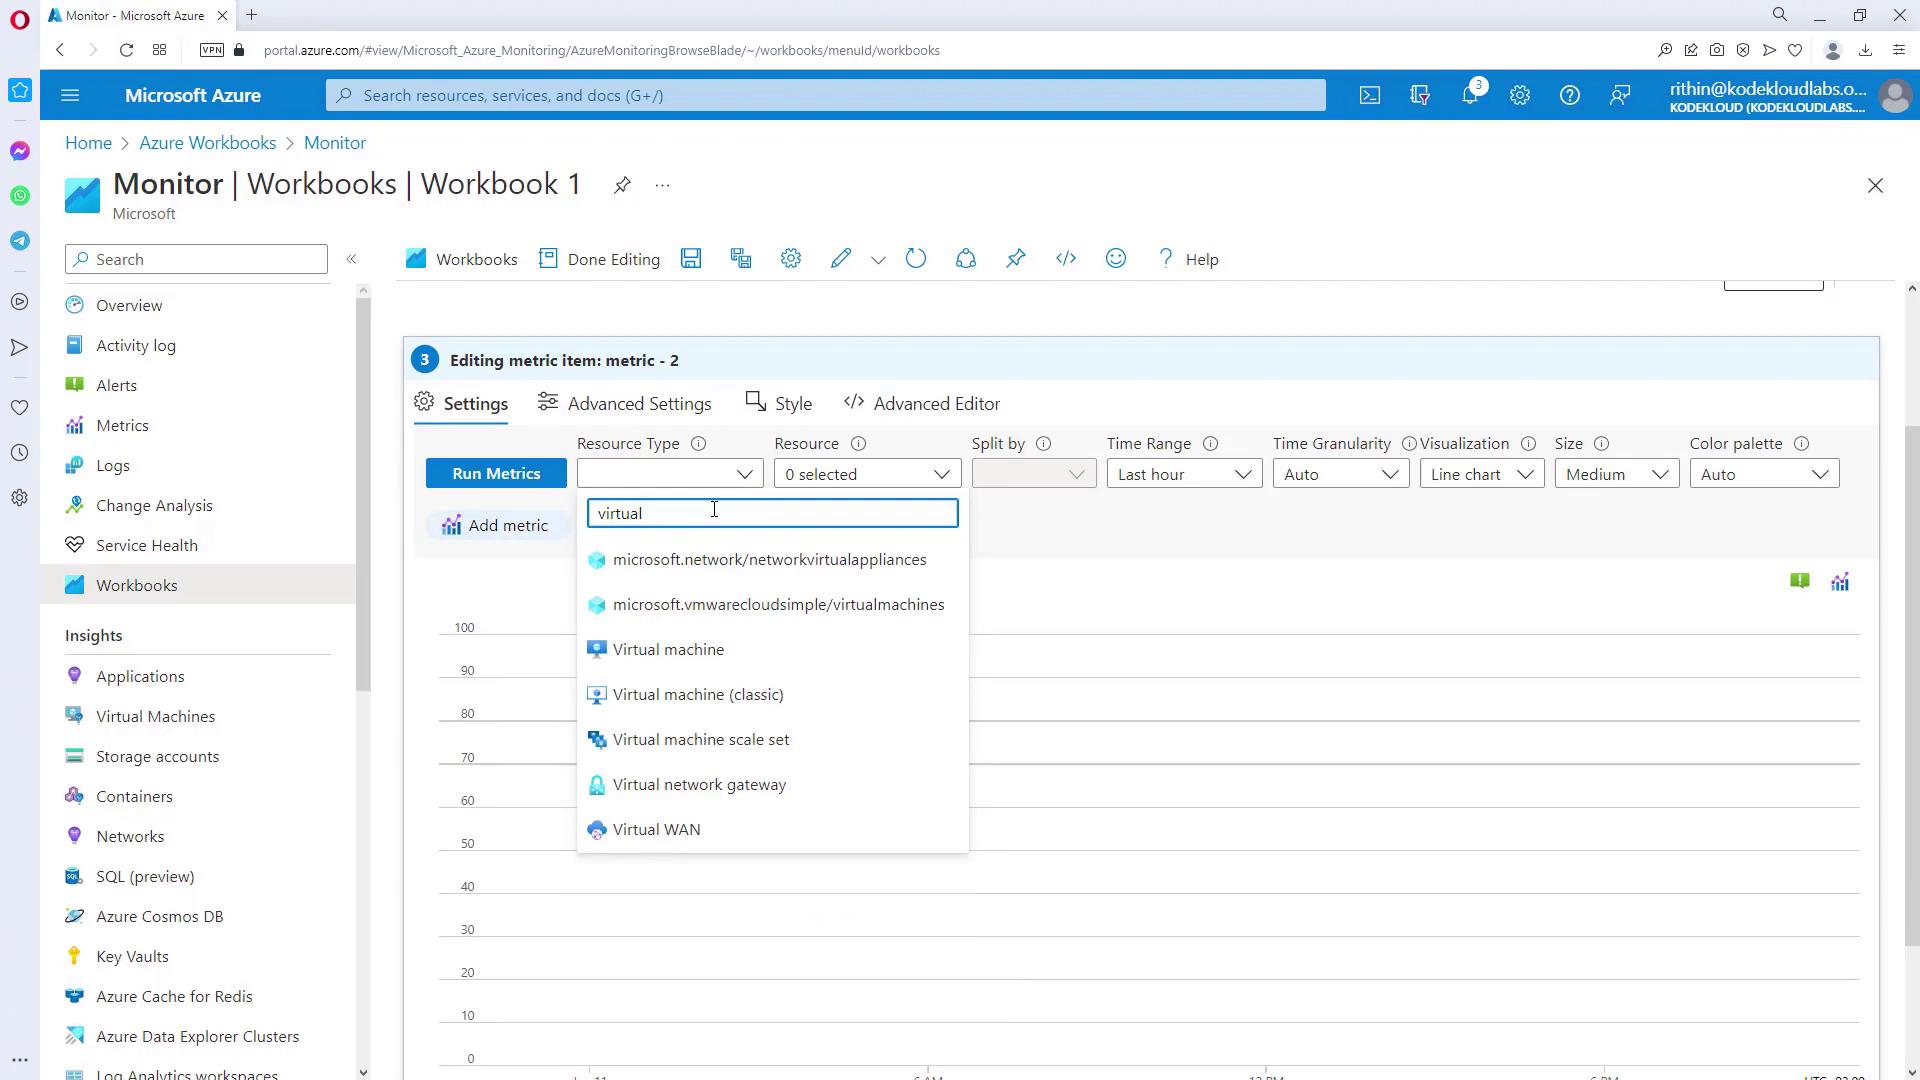Image resolution: width=1920 pixels, height=1080 pixels.
Task: Open the Visualization Line chart dropdown
Action: point(1482,474)
